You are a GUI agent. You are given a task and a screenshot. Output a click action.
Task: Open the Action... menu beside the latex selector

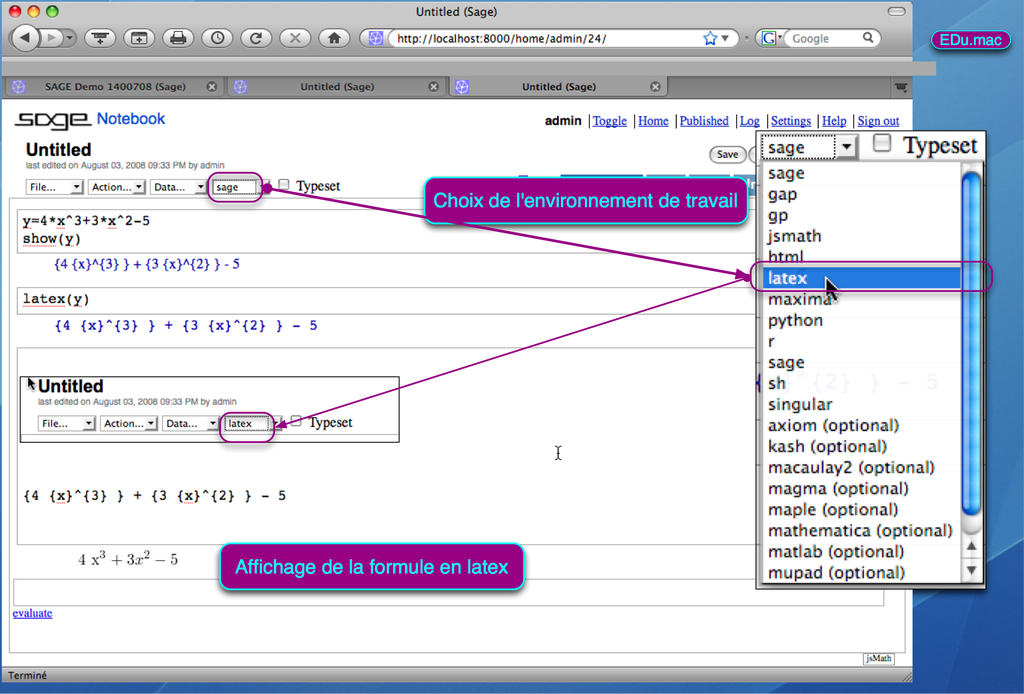point(129,423)
